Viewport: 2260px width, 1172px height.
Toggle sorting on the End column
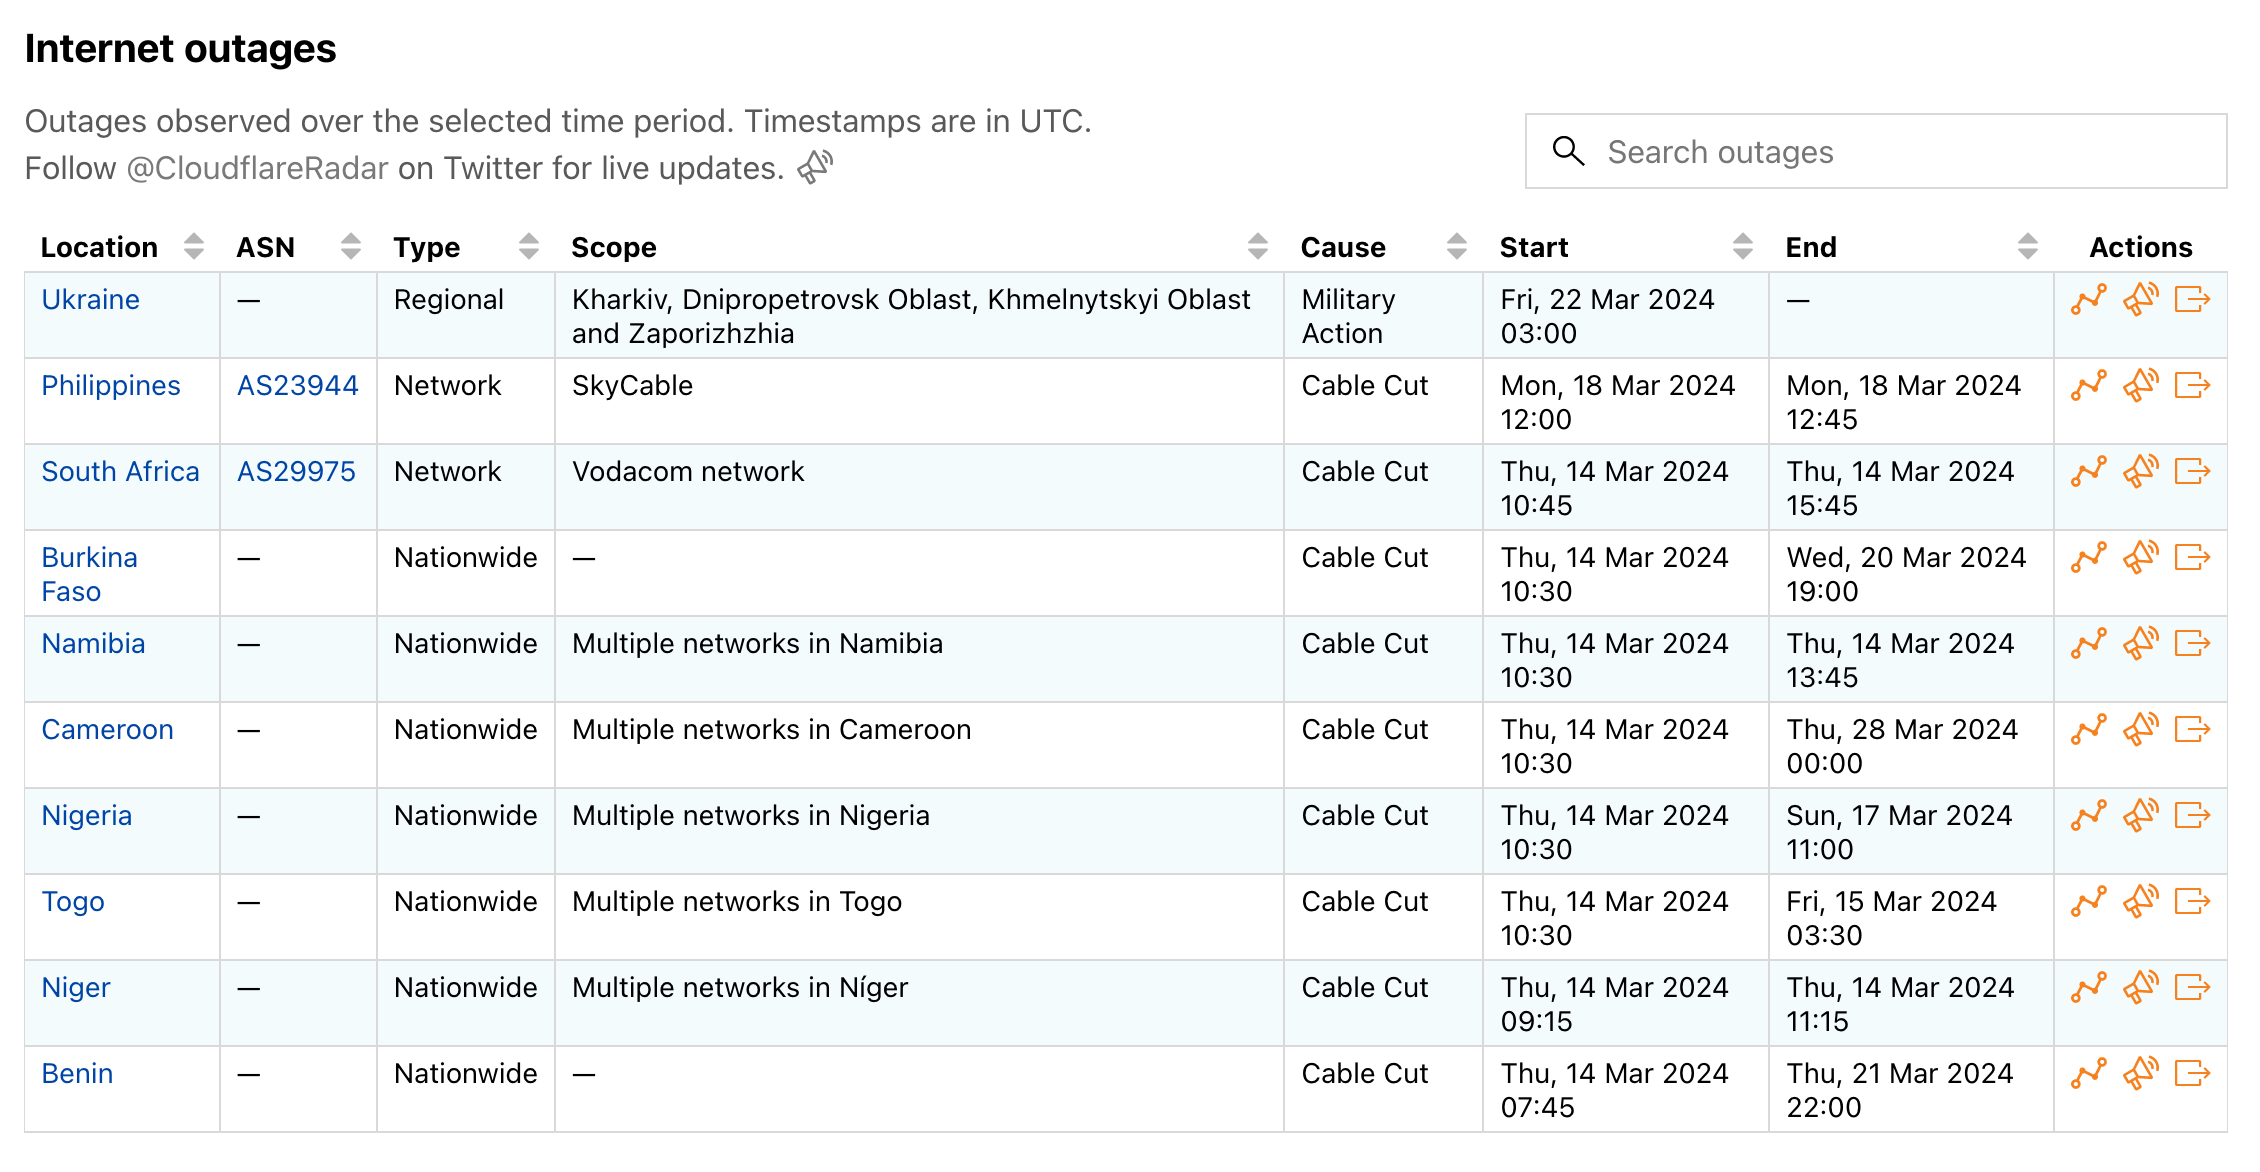(2027, 247)
